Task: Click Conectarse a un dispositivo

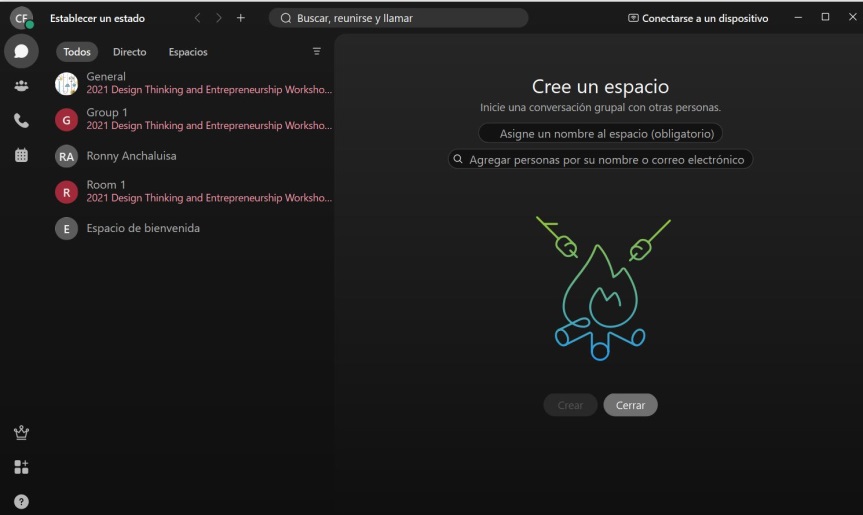Action: [x=698, y=18]
